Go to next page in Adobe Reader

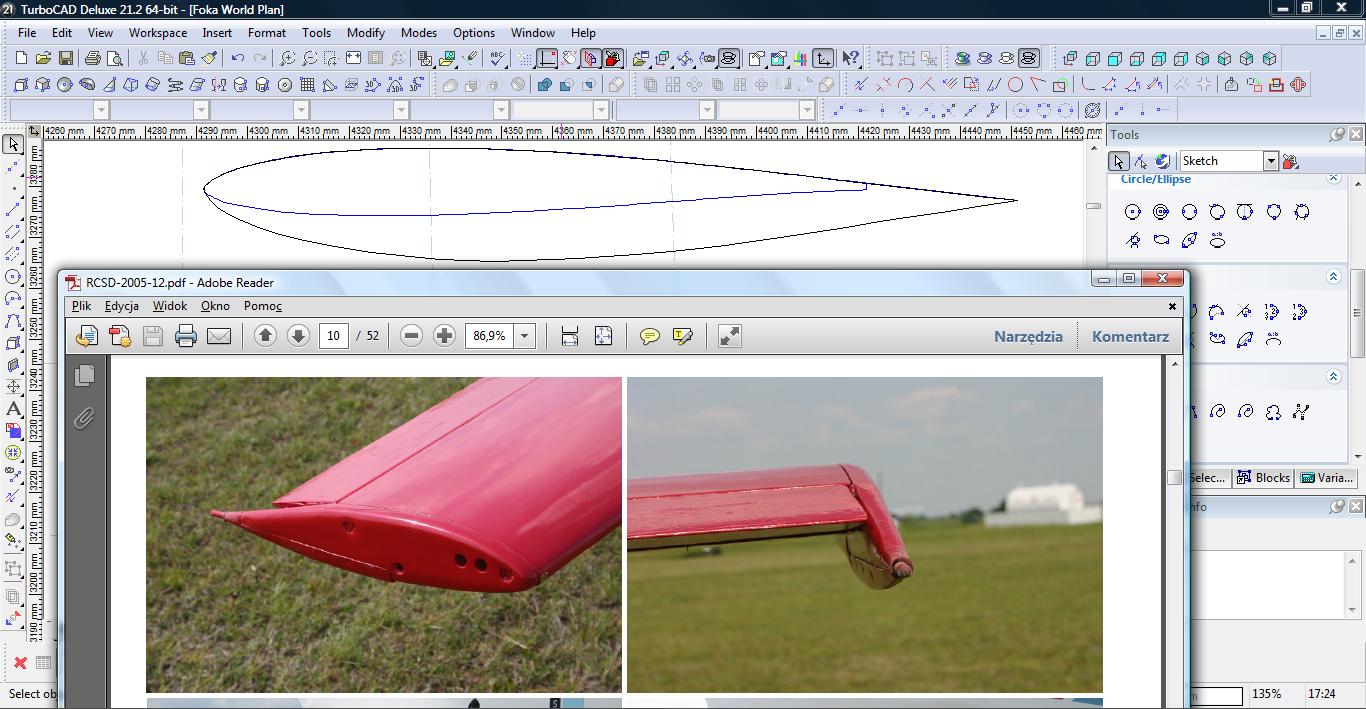298,336
